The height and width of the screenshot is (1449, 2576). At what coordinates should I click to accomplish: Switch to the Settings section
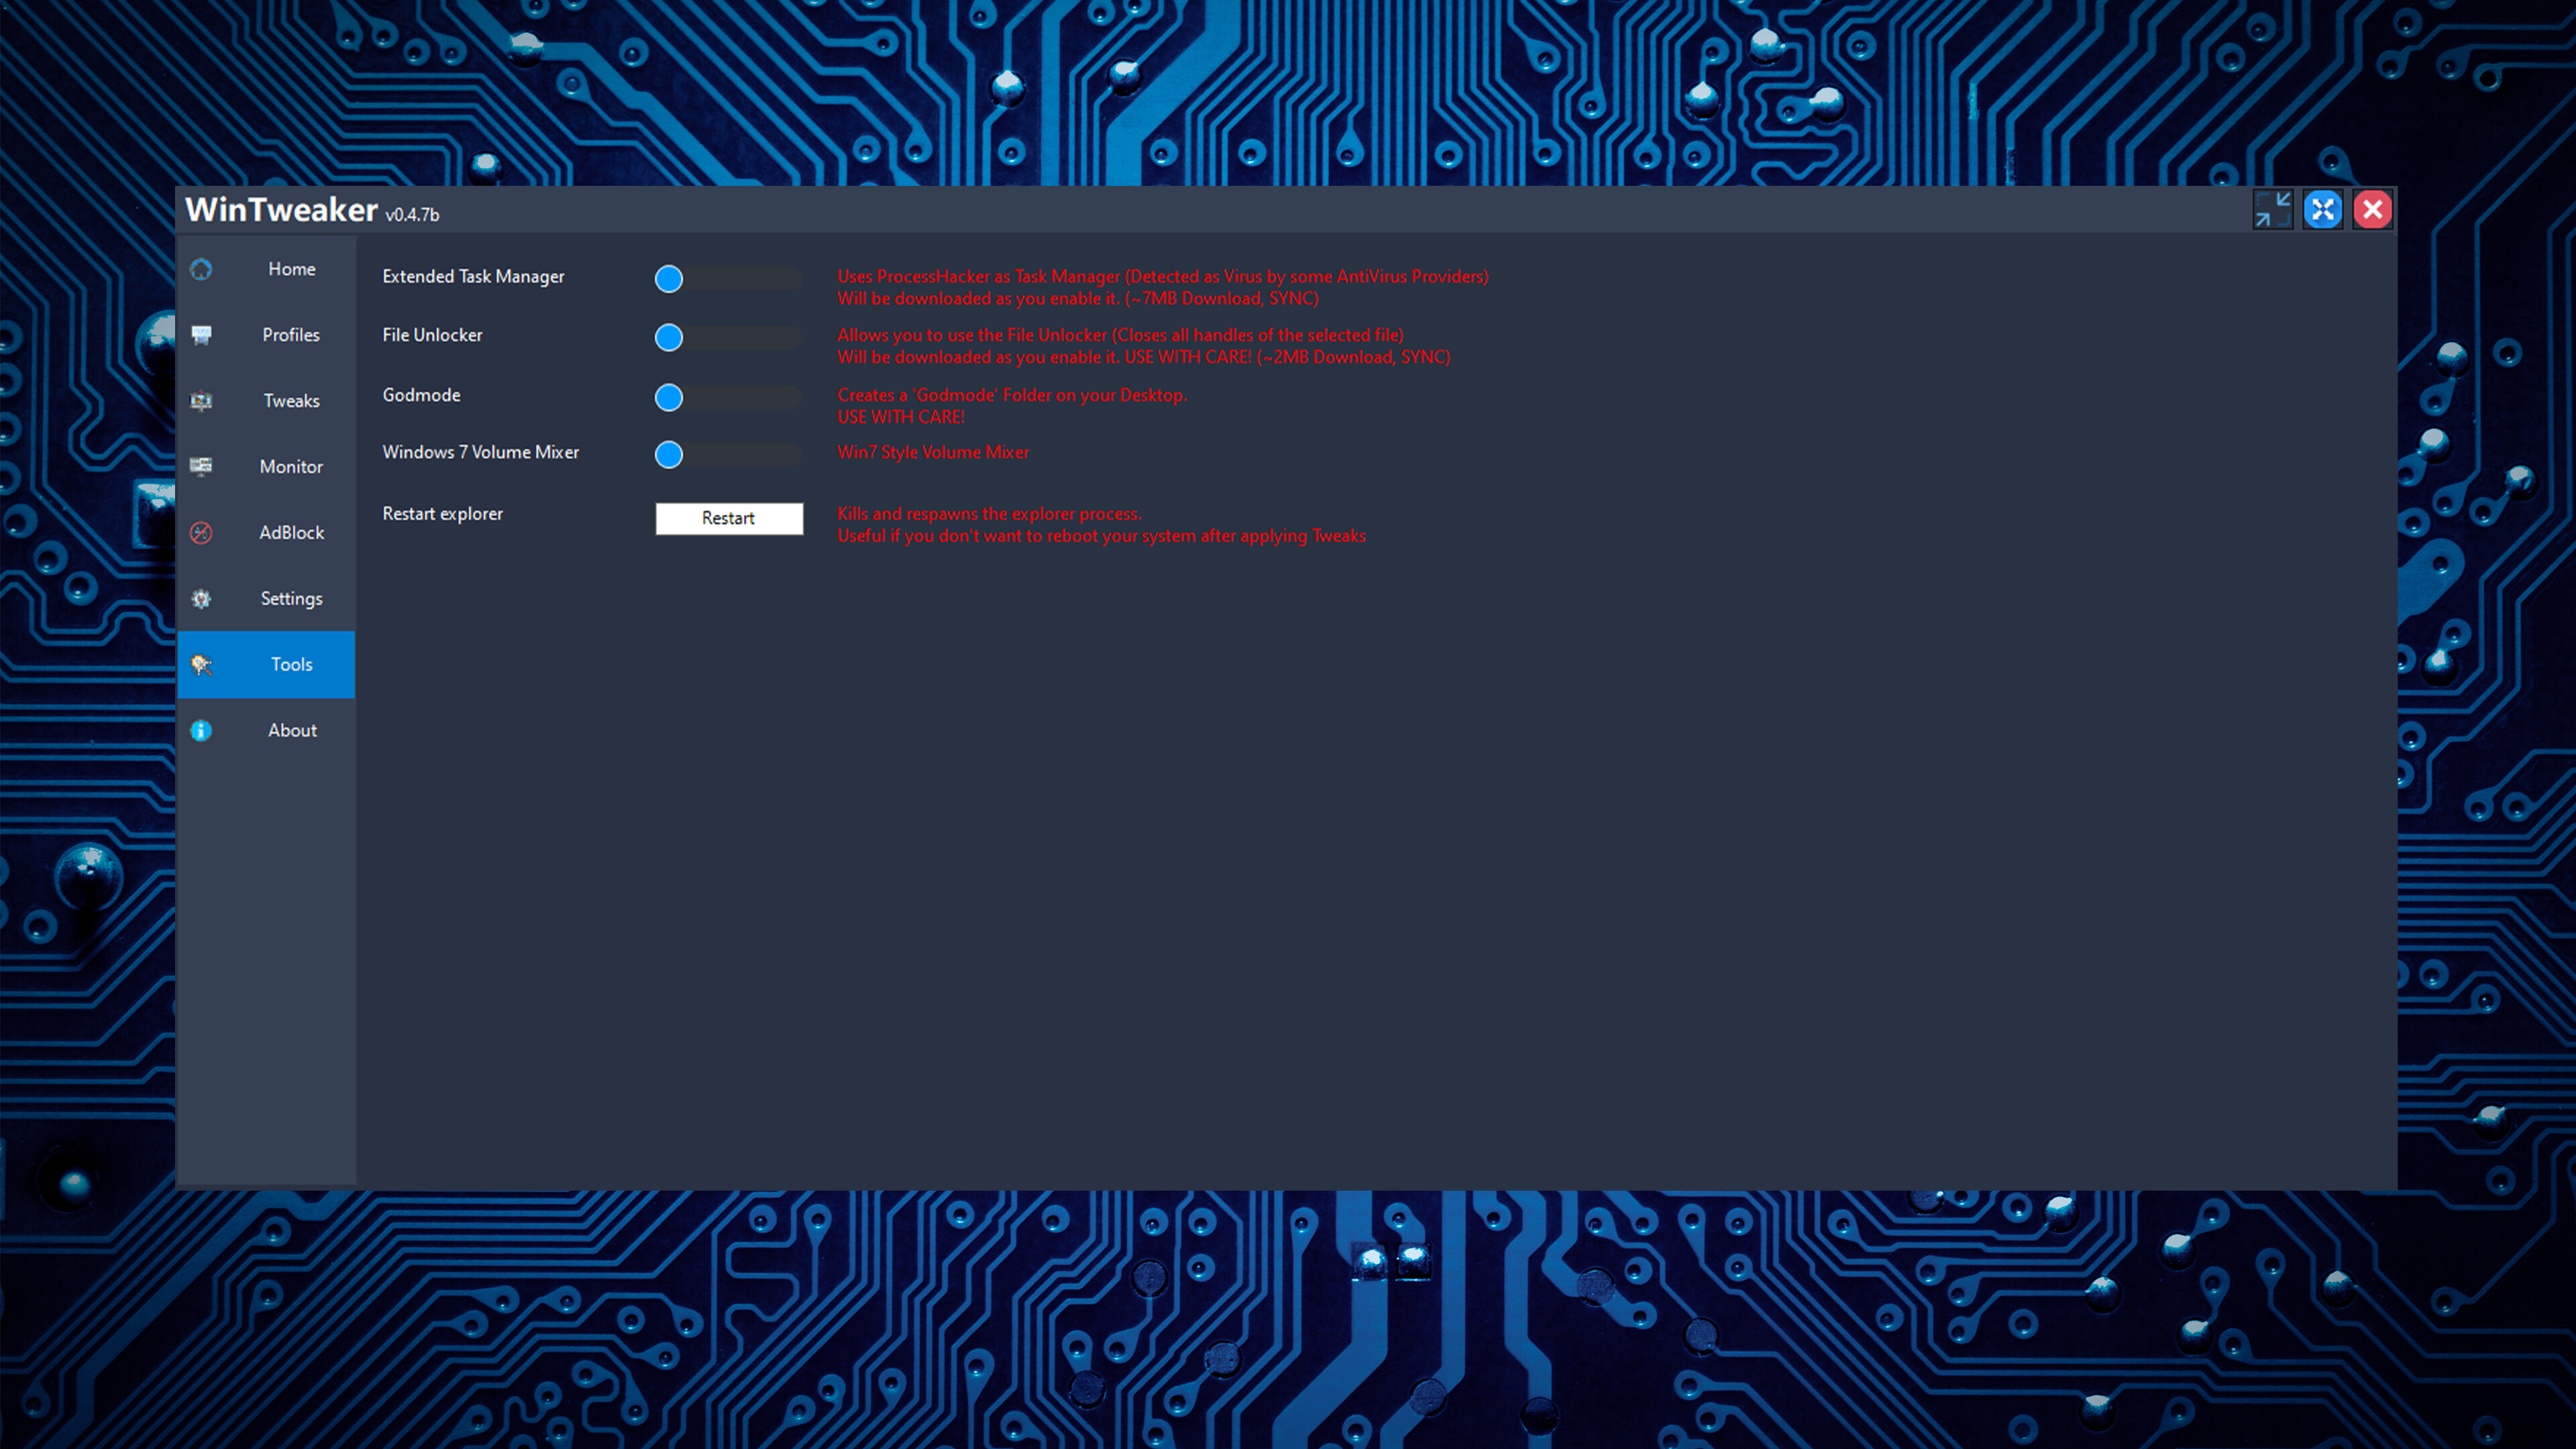pyautogui.click(x=291, y=598)
